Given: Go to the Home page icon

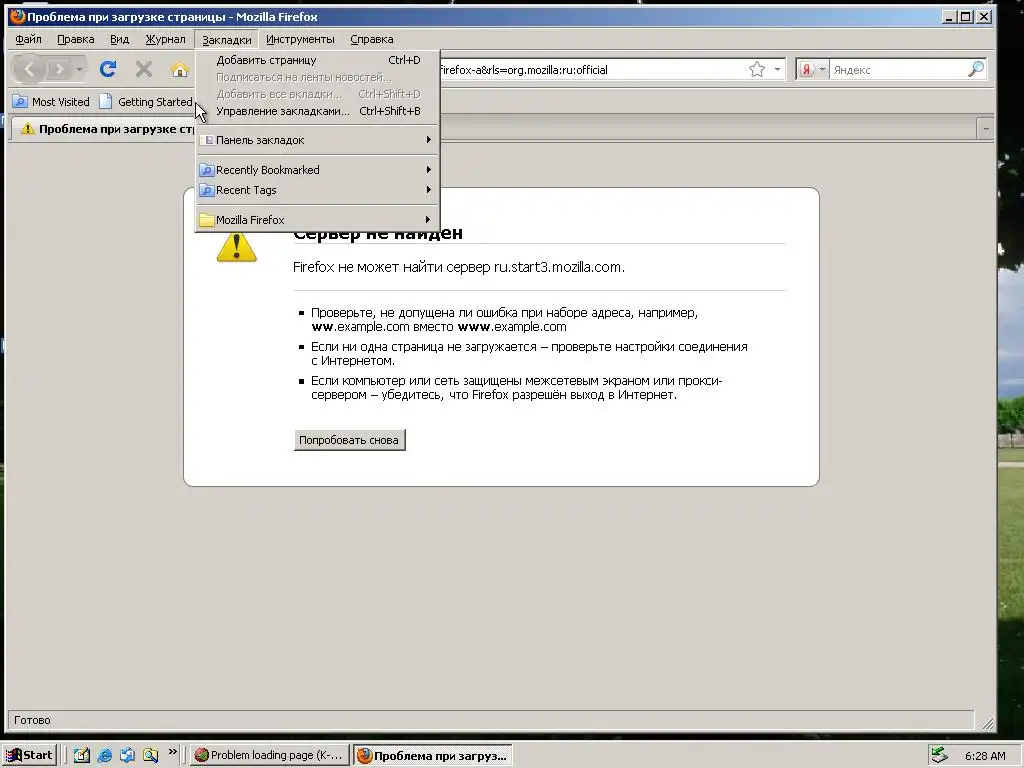Looking at the screenshot, I should 180,69.
